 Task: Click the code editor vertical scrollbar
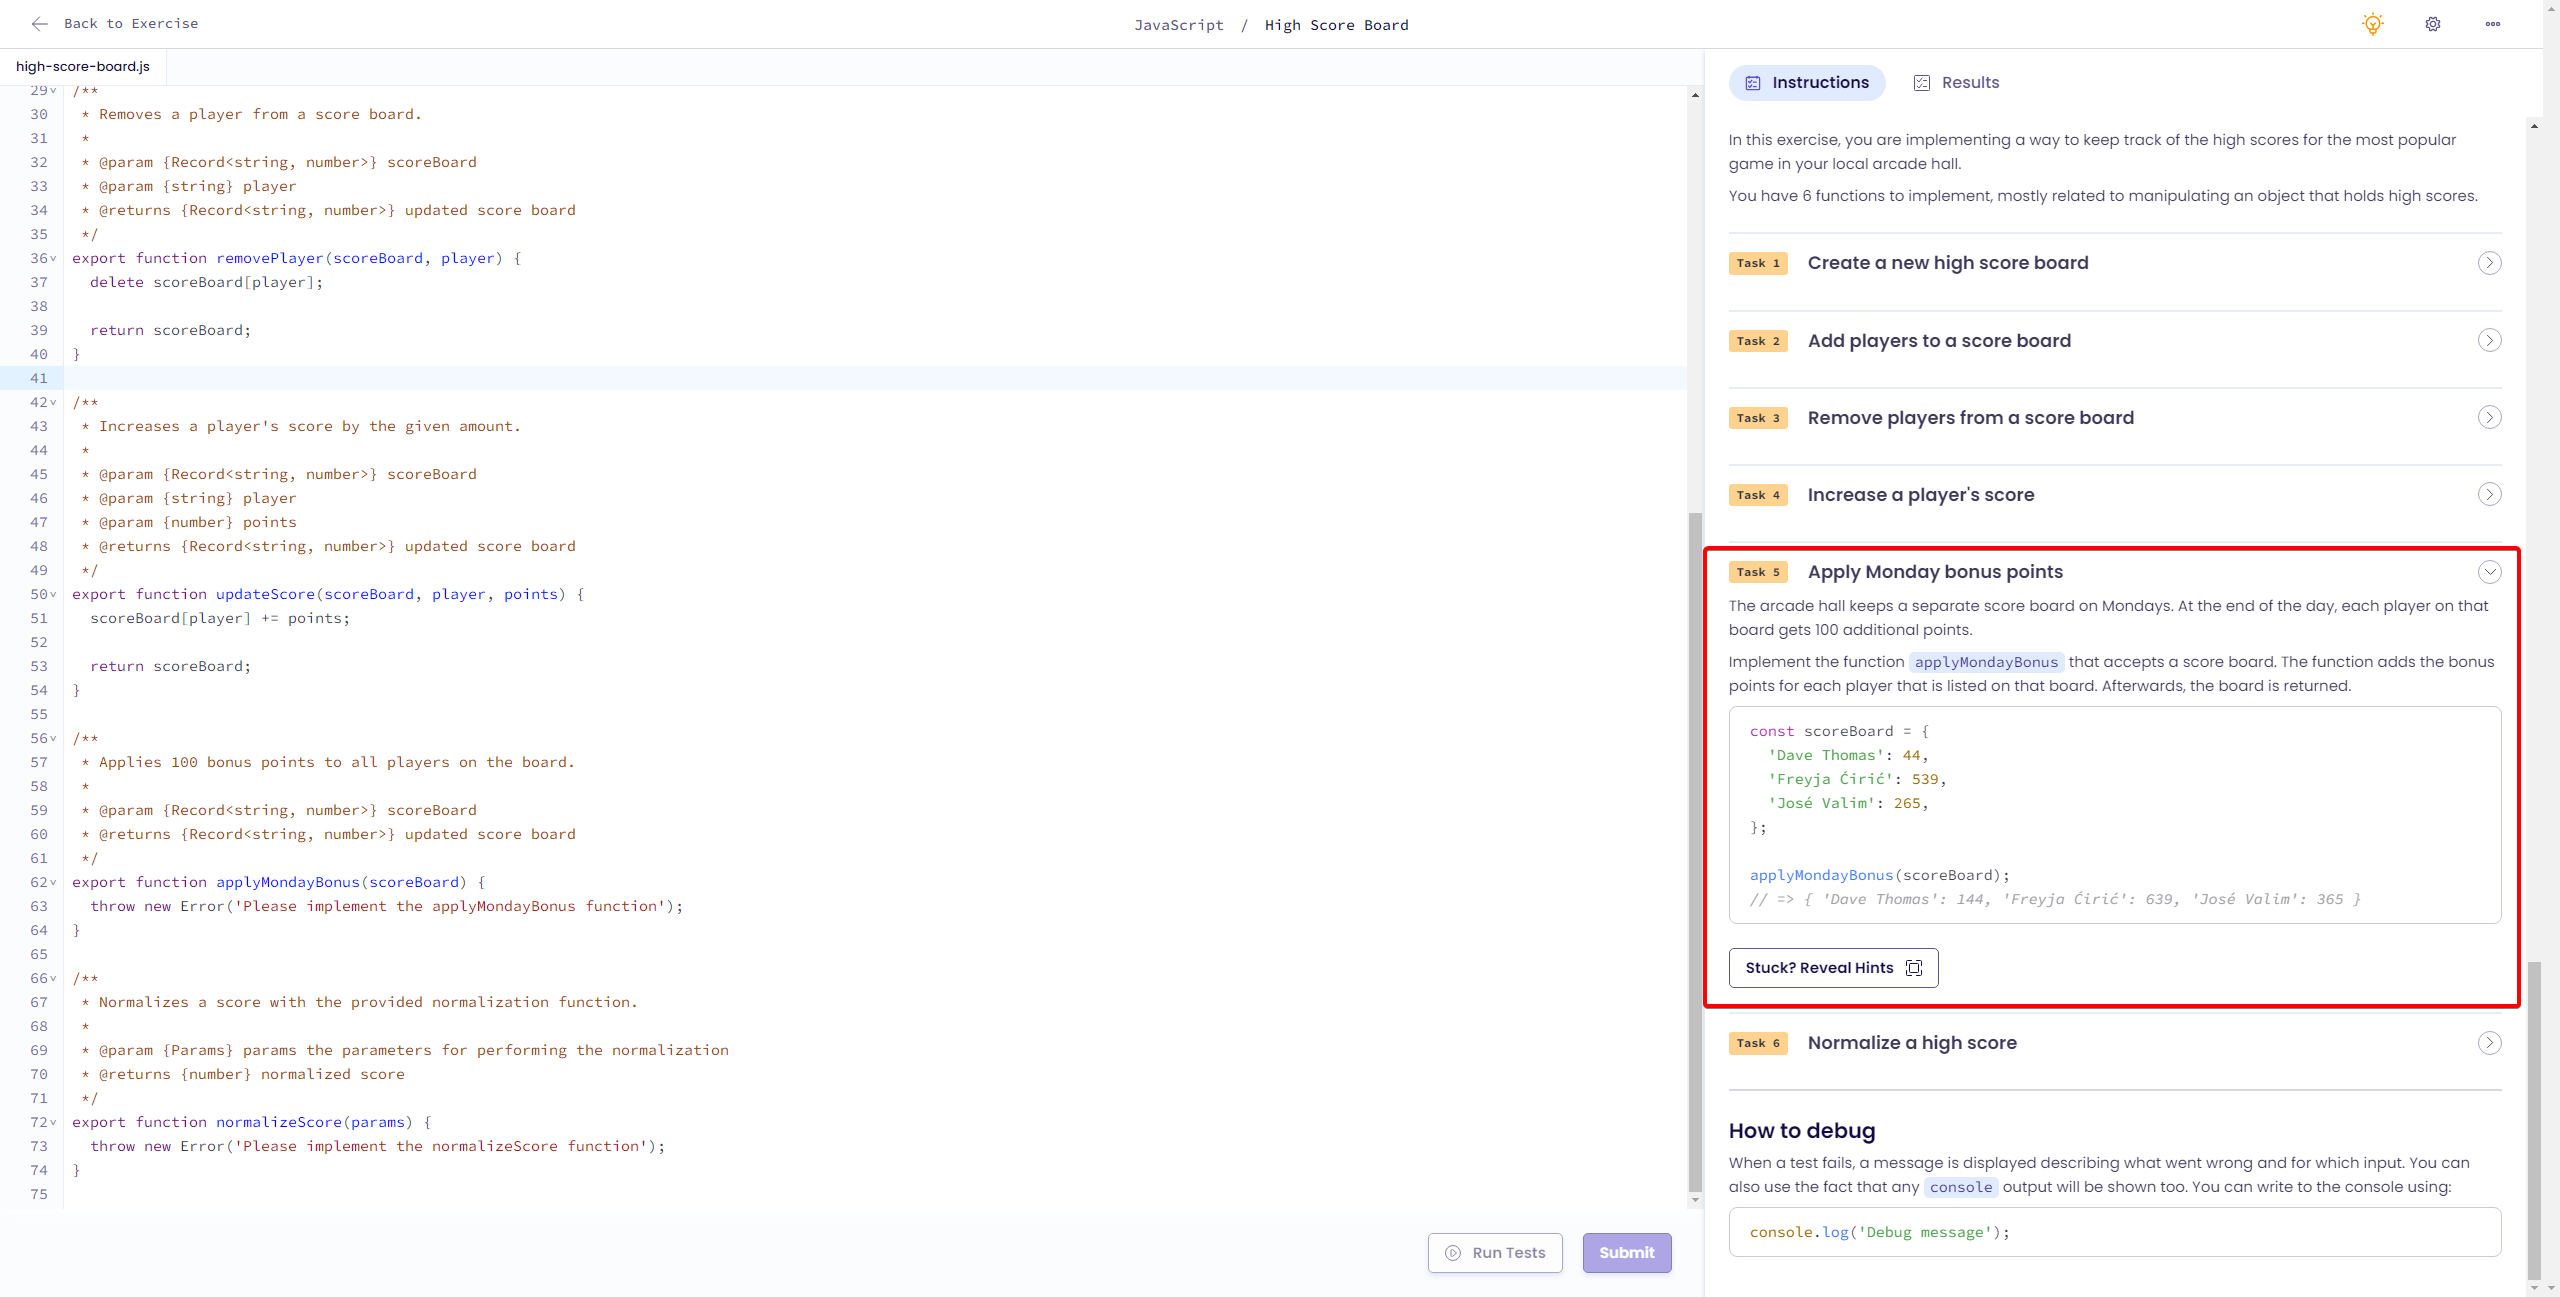1694,850
